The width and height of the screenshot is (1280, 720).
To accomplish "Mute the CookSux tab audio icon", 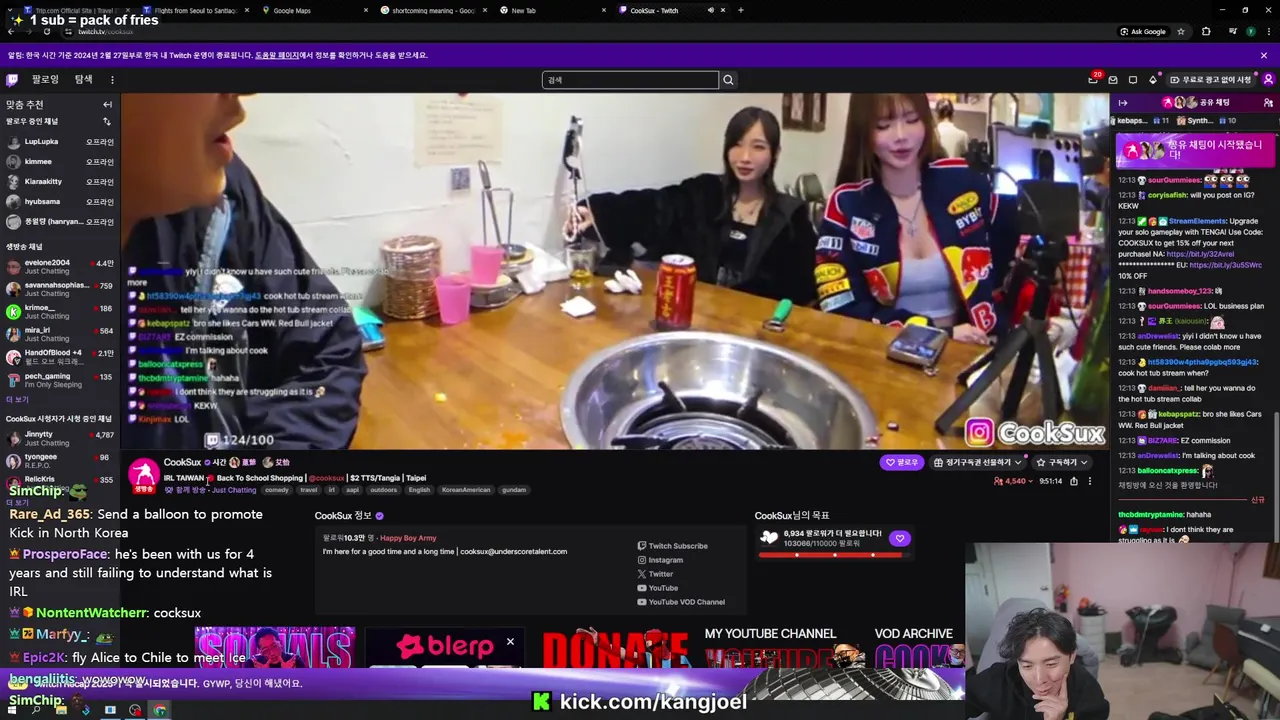I will 711,10.
